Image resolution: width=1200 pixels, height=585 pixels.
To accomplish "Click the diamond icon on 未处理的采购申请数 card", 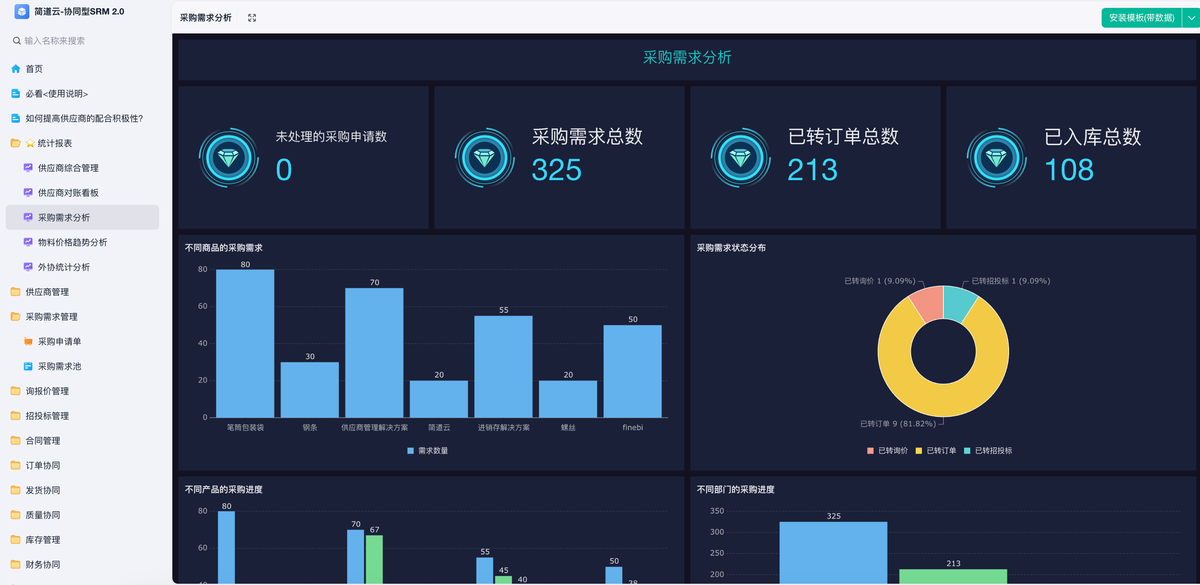I will 228,157.
